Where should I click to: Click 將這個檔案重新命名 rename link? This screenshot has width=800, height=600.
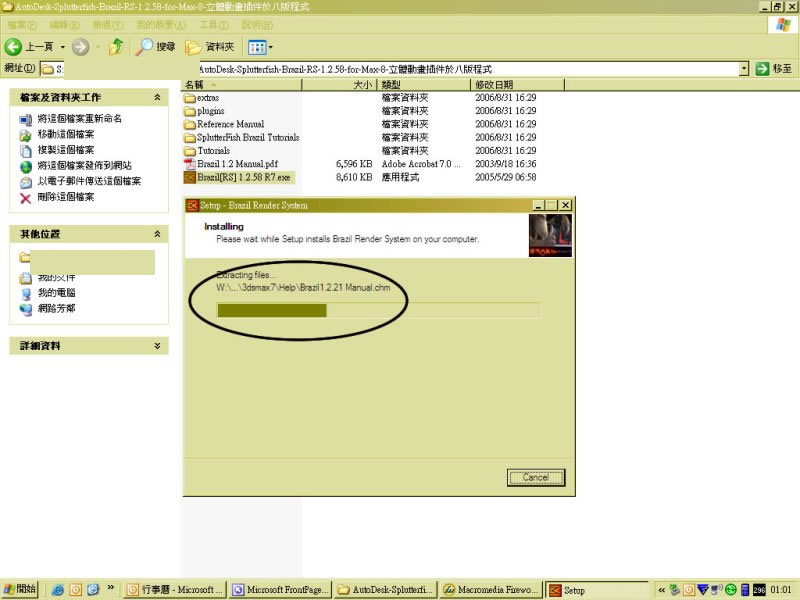click(80, 118)
